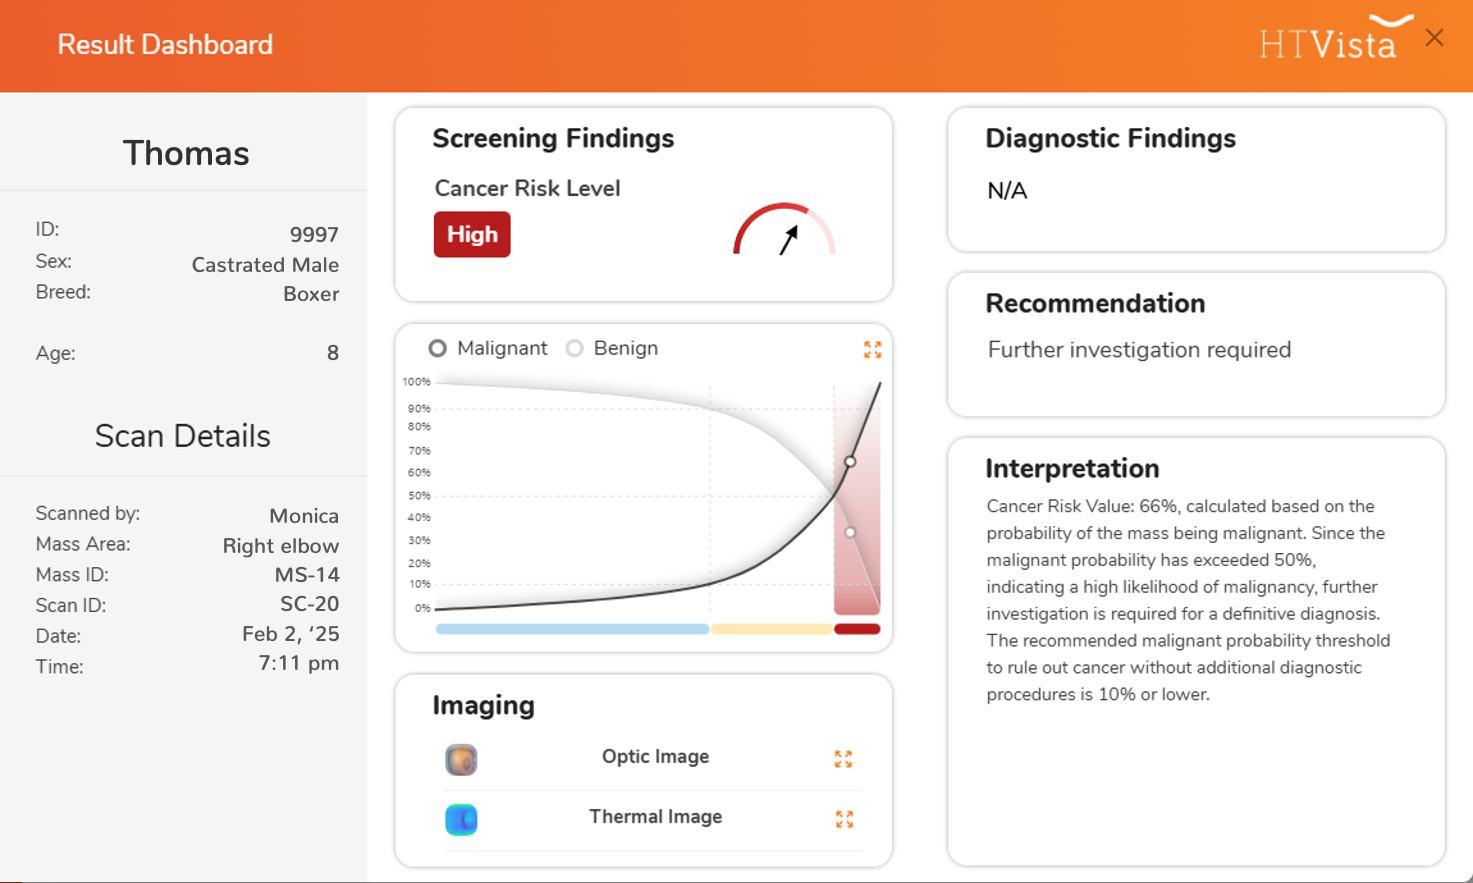Click the Thermal Image label
The width and height of the screenshot is (1473, 883).
(x=655, y=817)
